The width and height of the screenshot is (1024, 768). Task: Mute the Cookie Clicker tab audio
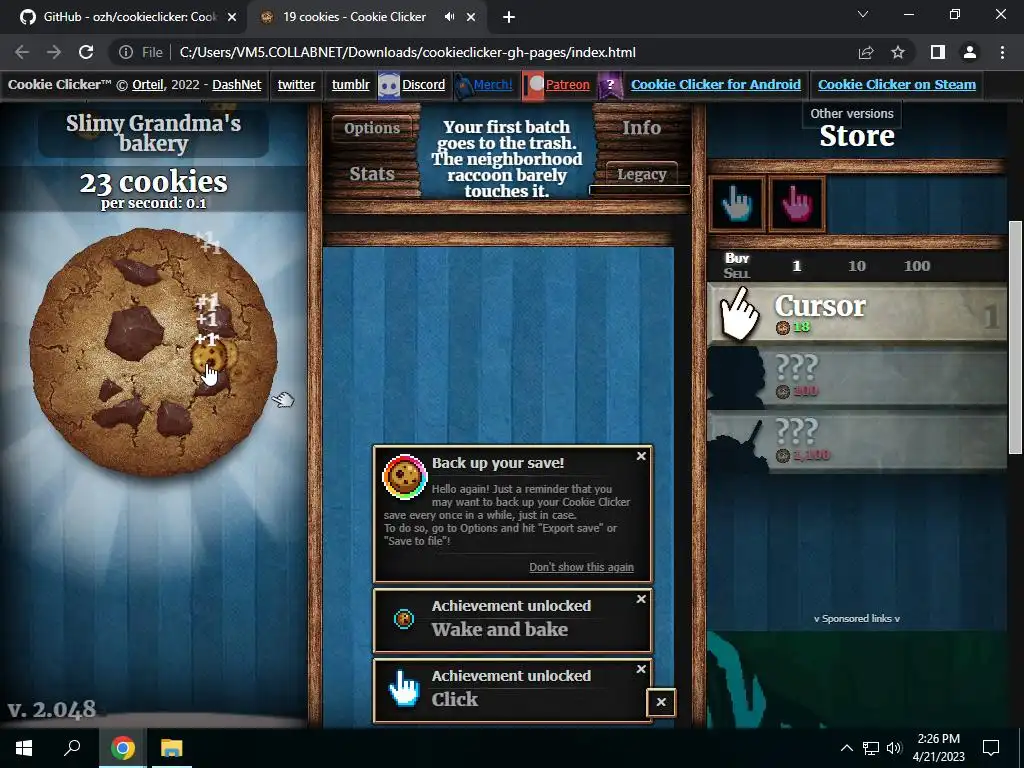pos(449,17)
